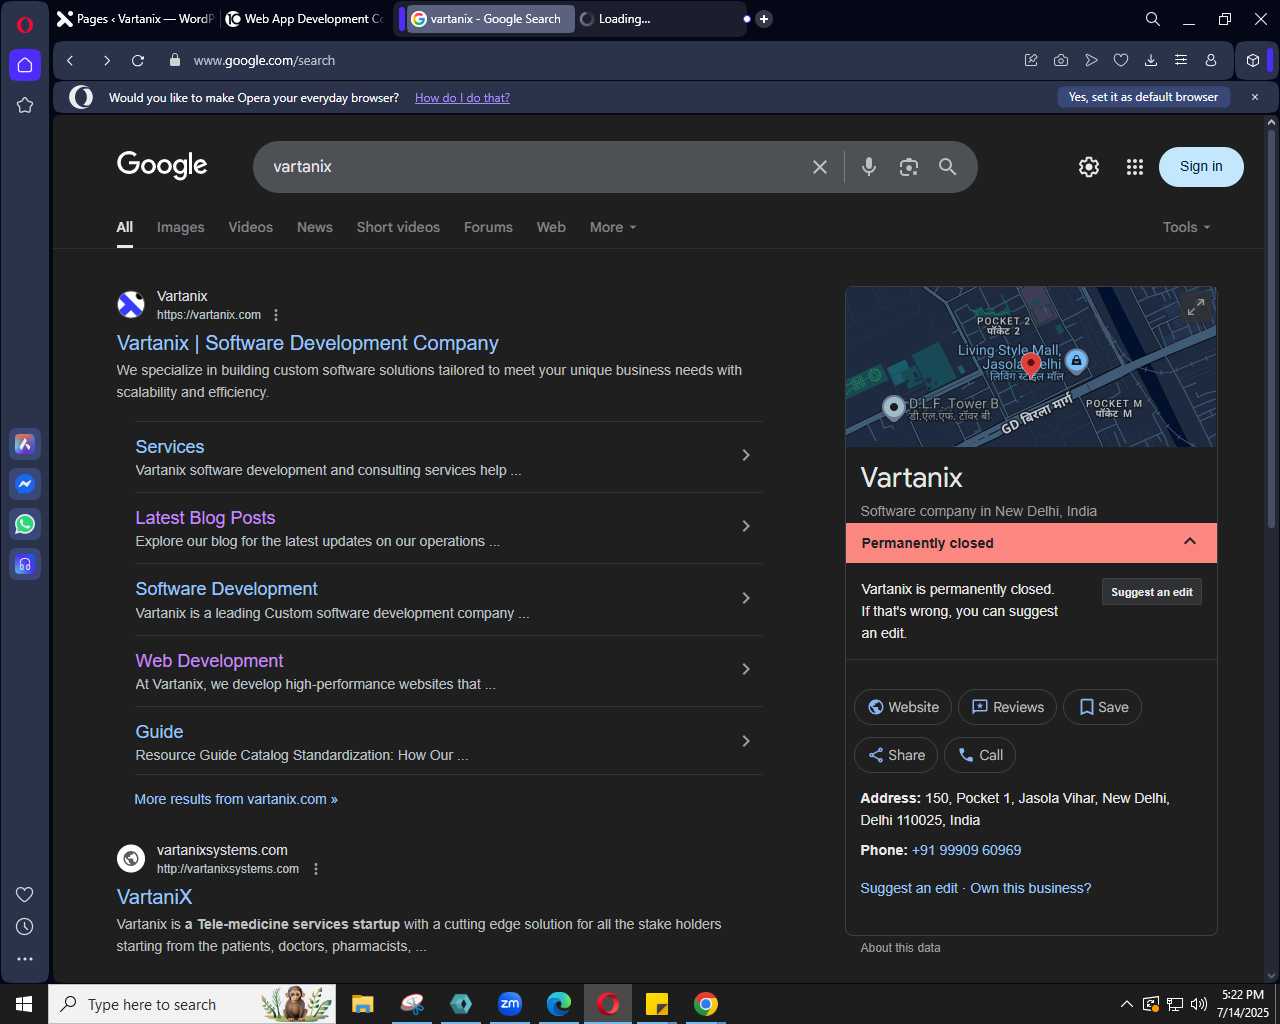Set Opera as default browser

(x=1143, y=97)
